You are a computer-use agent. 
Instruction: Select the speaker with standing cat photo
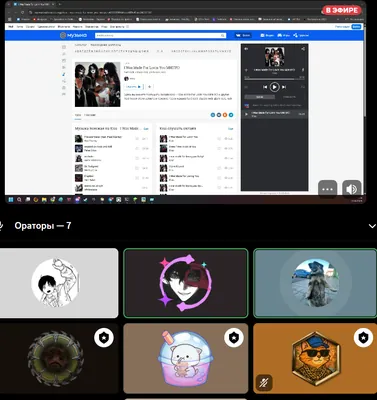(315, 283)
